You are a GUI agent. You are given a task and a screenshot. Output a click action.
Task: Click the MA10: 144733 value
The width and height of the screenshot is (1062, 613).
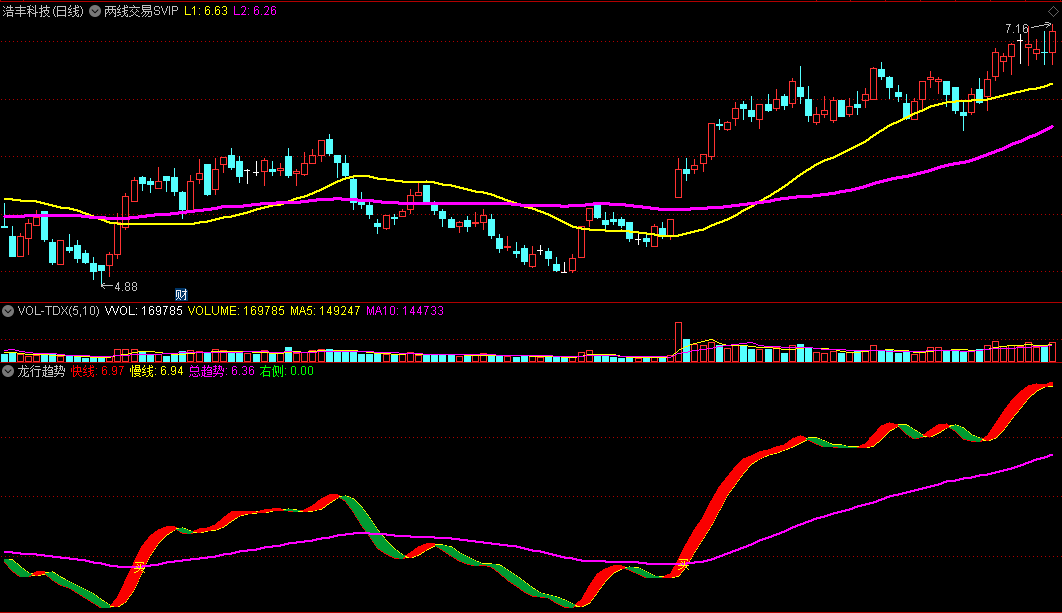[405, 311]
